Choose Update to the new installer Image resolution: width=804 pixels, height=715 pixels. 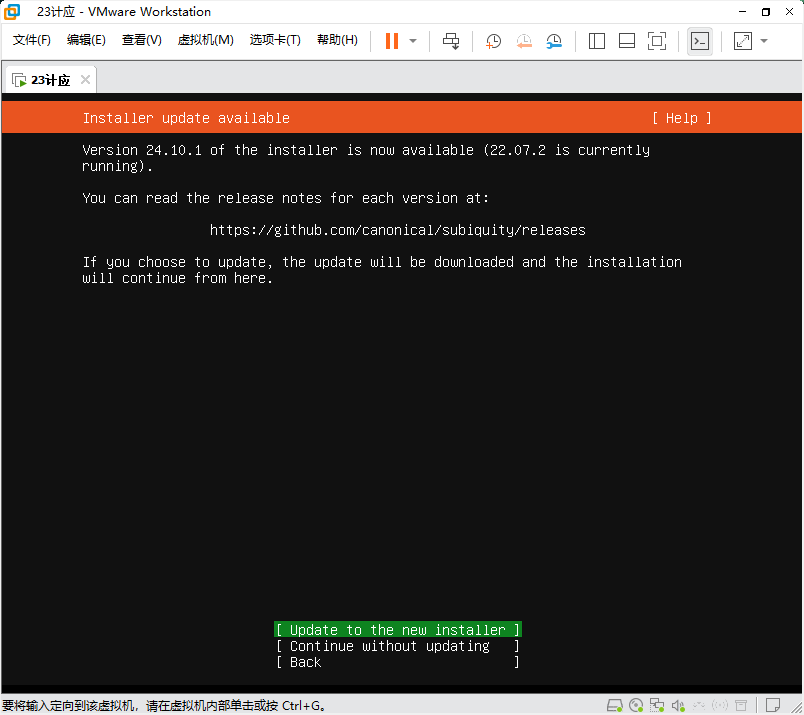click(398, 629)
